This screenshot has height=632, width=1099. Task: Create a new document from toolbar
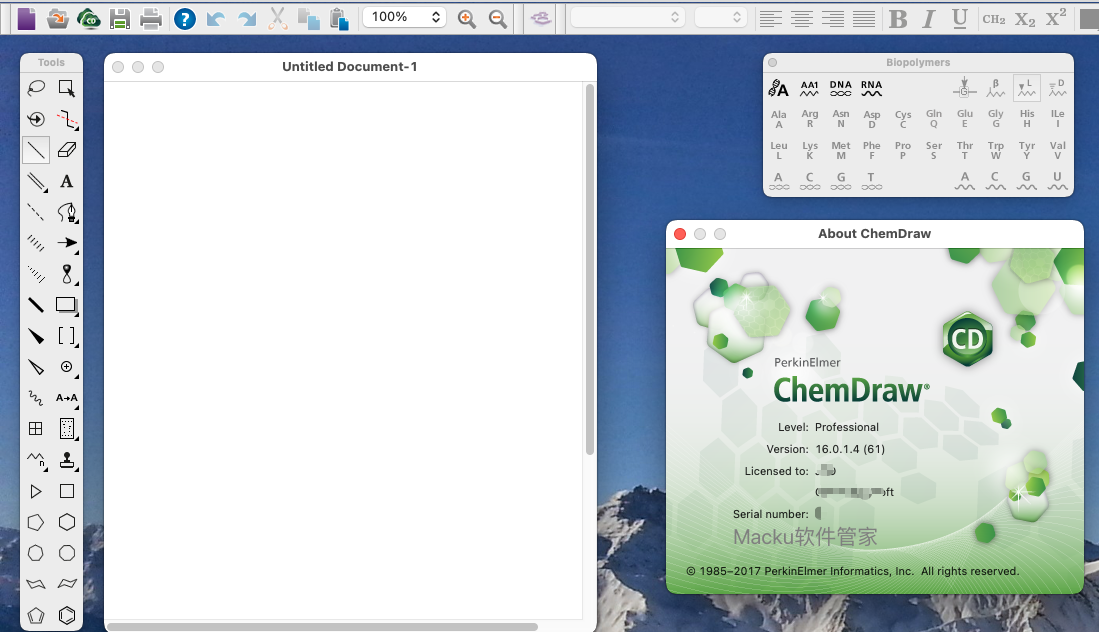[27, 18]
